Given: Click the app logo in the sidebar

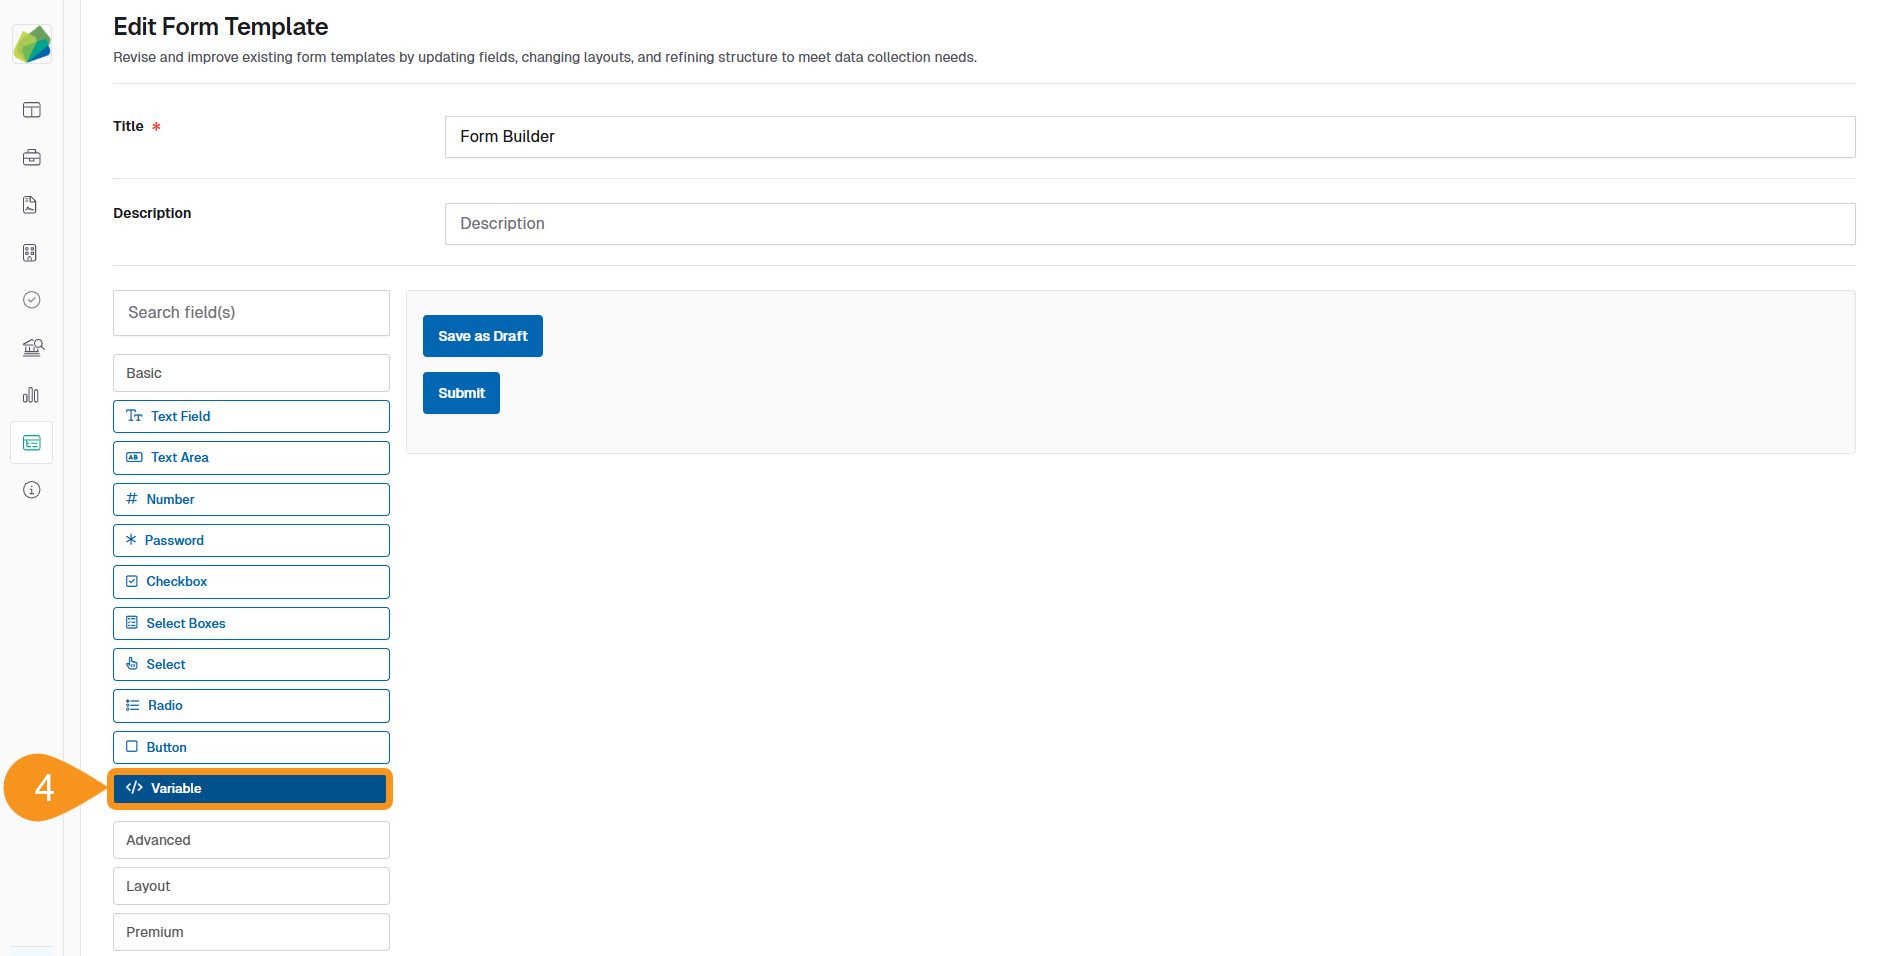Looking at the screenshot, I should (32, 44).
